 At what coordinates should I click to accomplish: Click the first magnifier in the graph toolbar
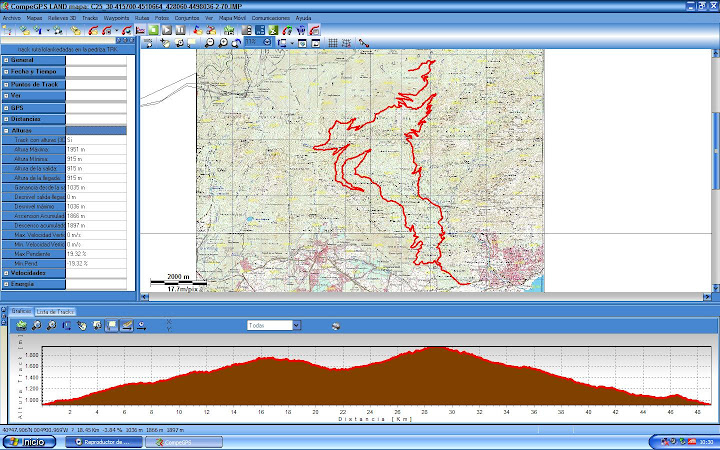pos(37,325)
